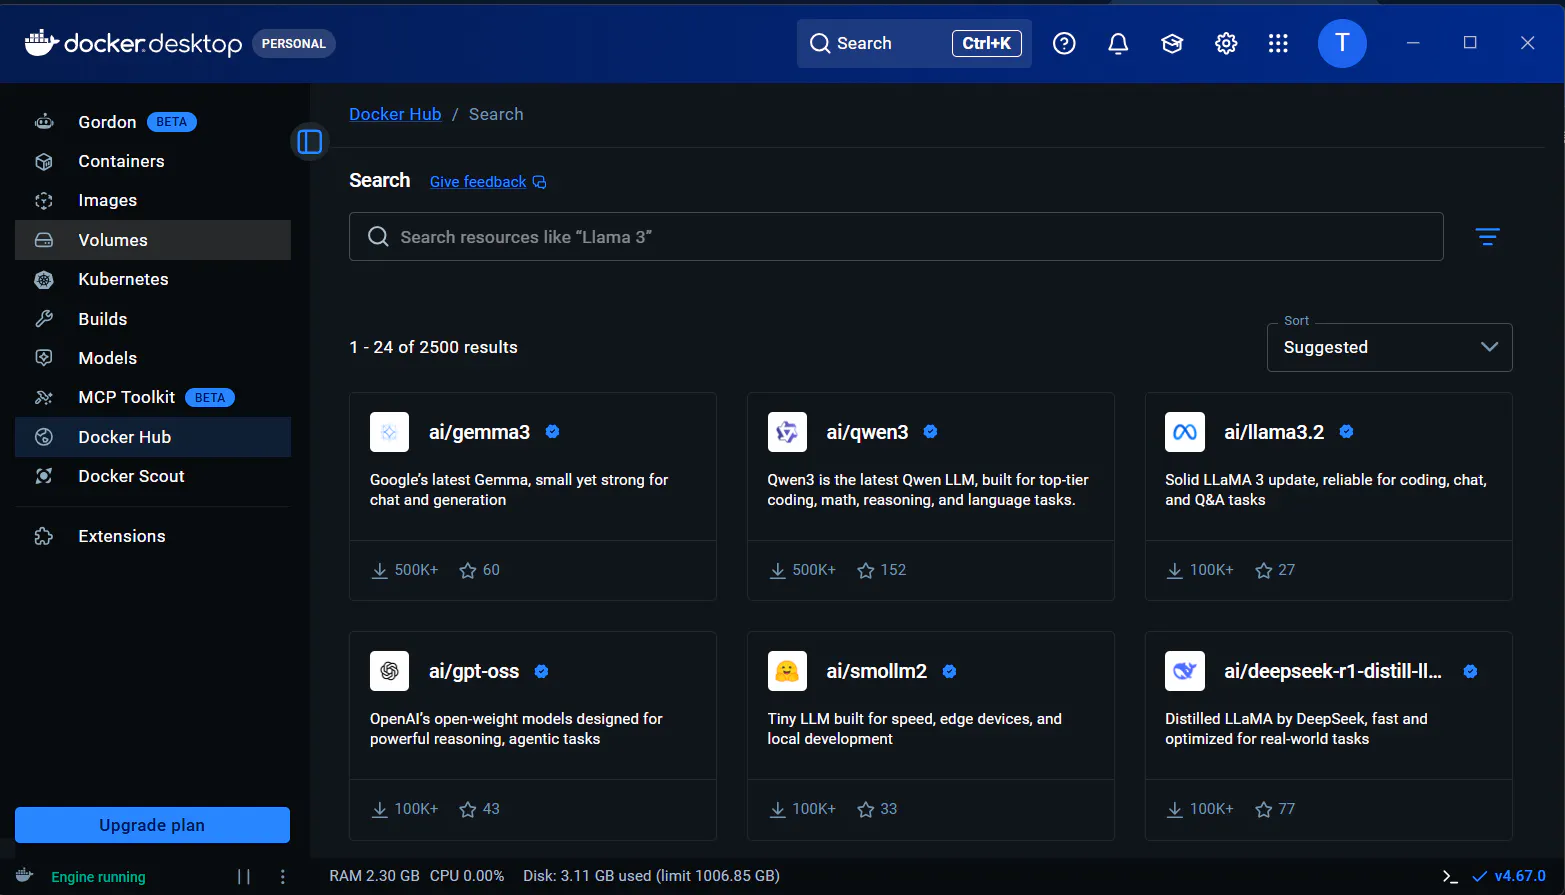Open the apps grid icon
The image size is (1565, 895).
pos(1278,43)
